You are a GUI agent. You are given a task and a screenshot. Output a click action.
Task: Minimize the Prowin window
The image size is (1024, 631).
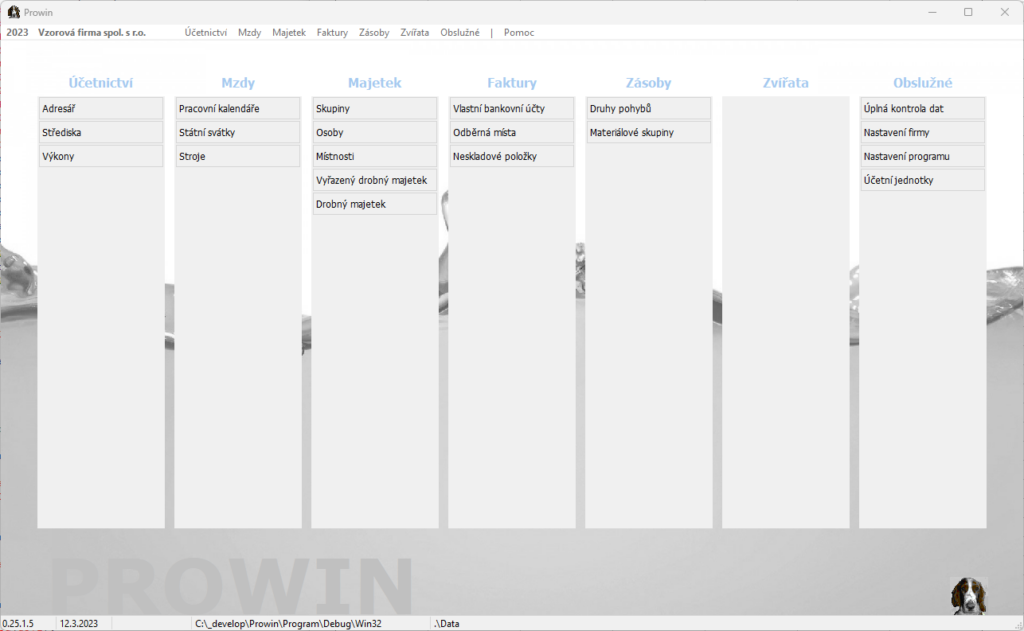932,12
